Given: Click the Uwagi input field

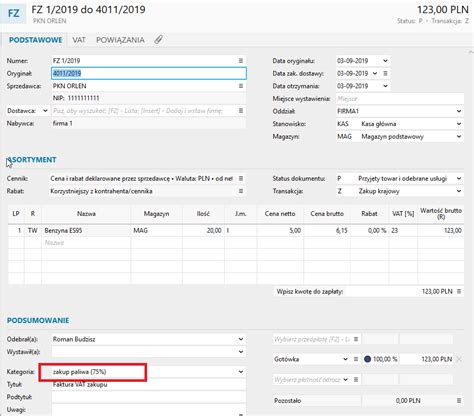Looking at the screenshot, I should click(x=149, y=410).
